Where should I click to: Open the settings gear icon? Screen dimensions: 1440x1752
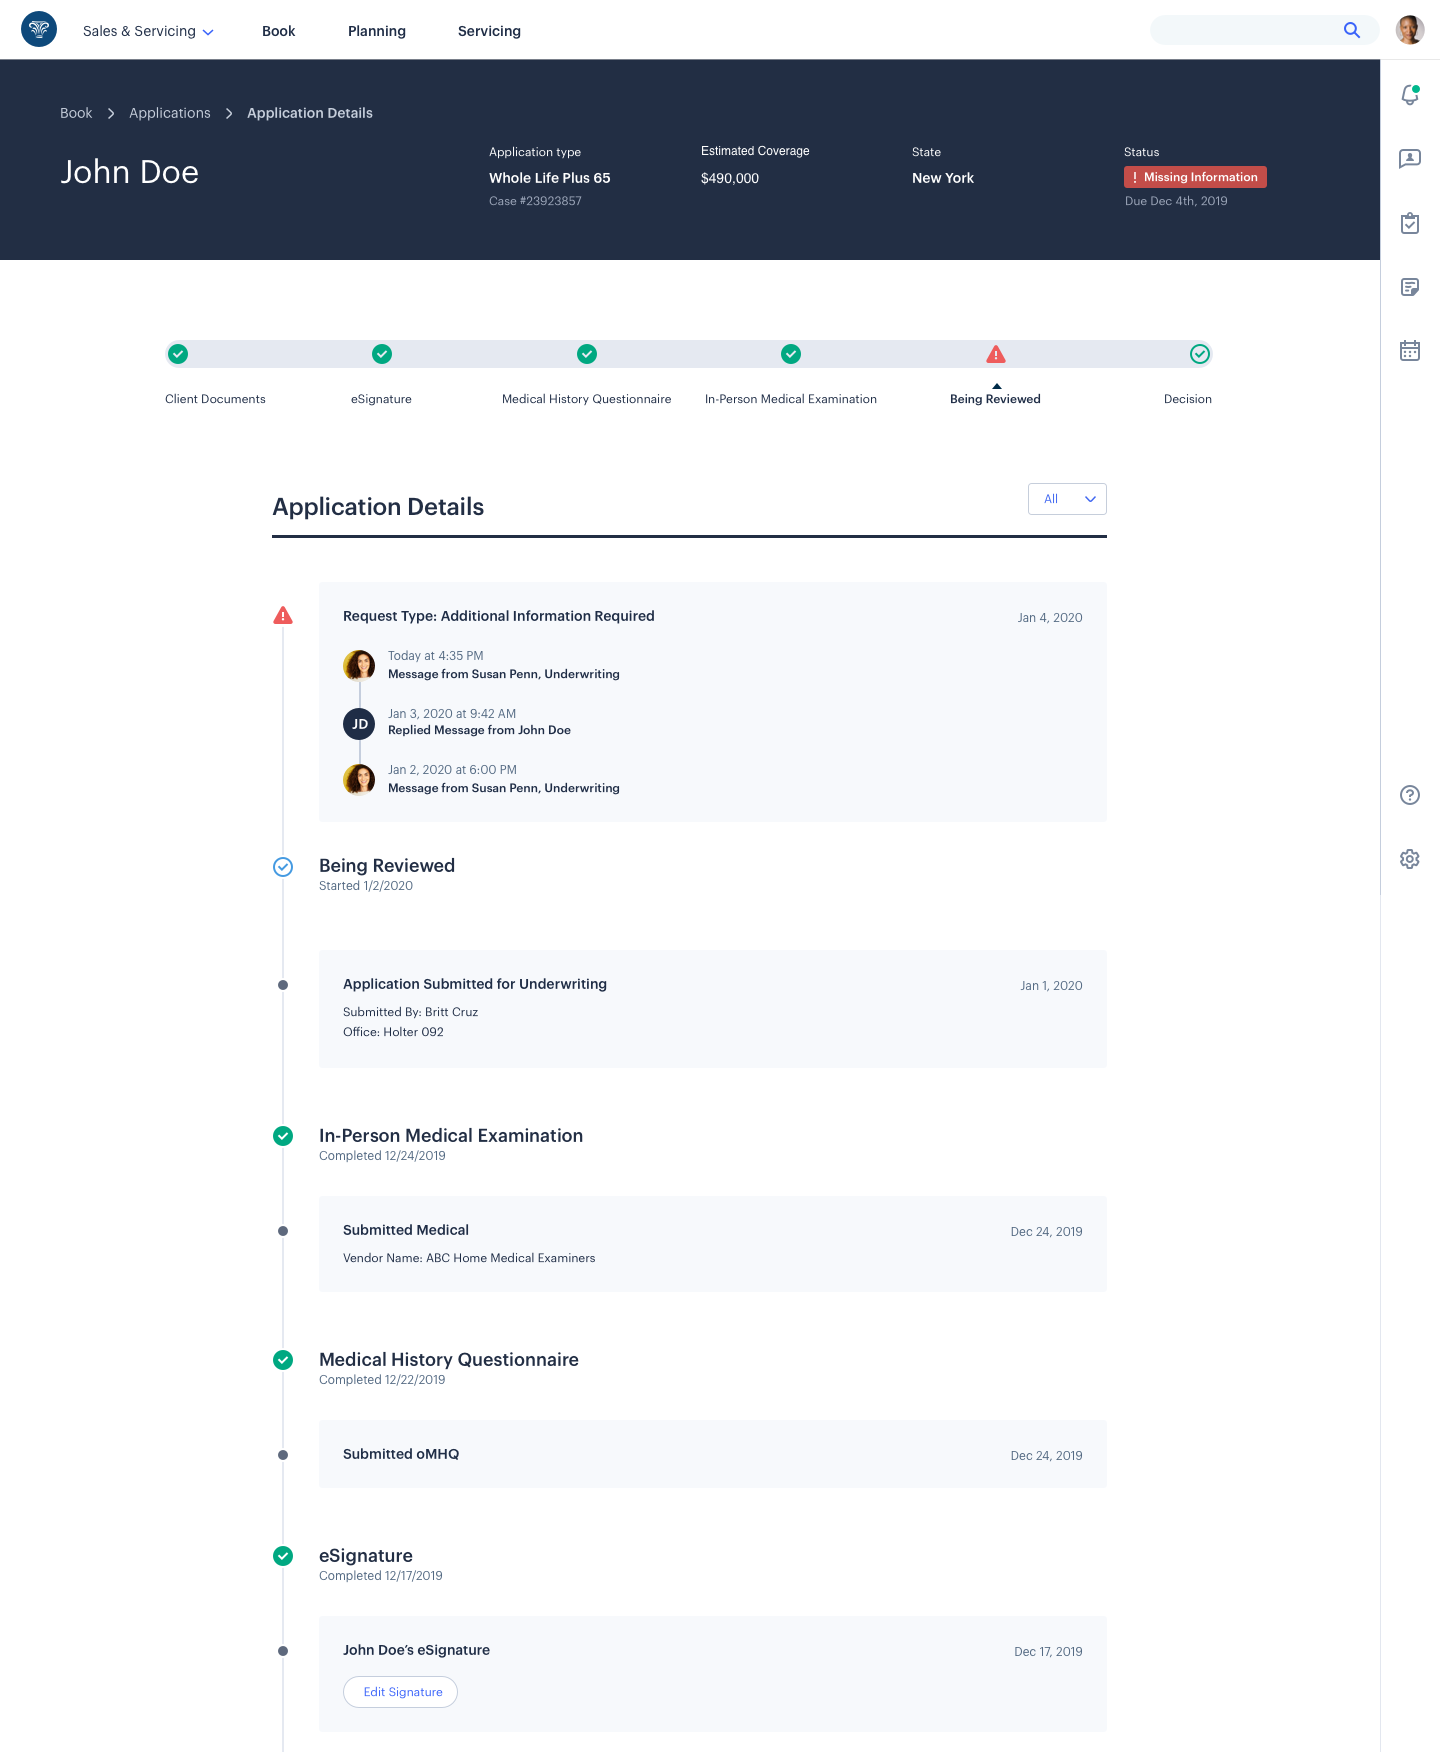(x=1410, y=859)
